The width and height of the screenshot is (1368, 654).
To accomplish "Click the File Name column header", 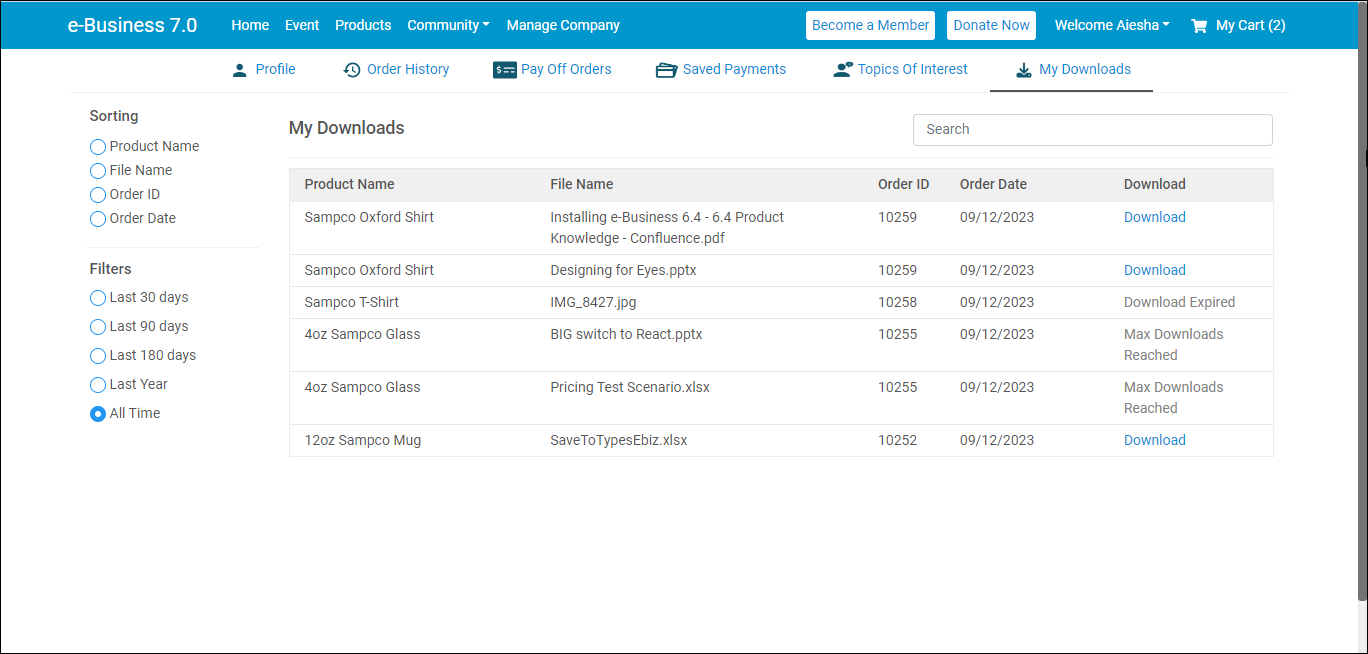I will tap(582, 184).
